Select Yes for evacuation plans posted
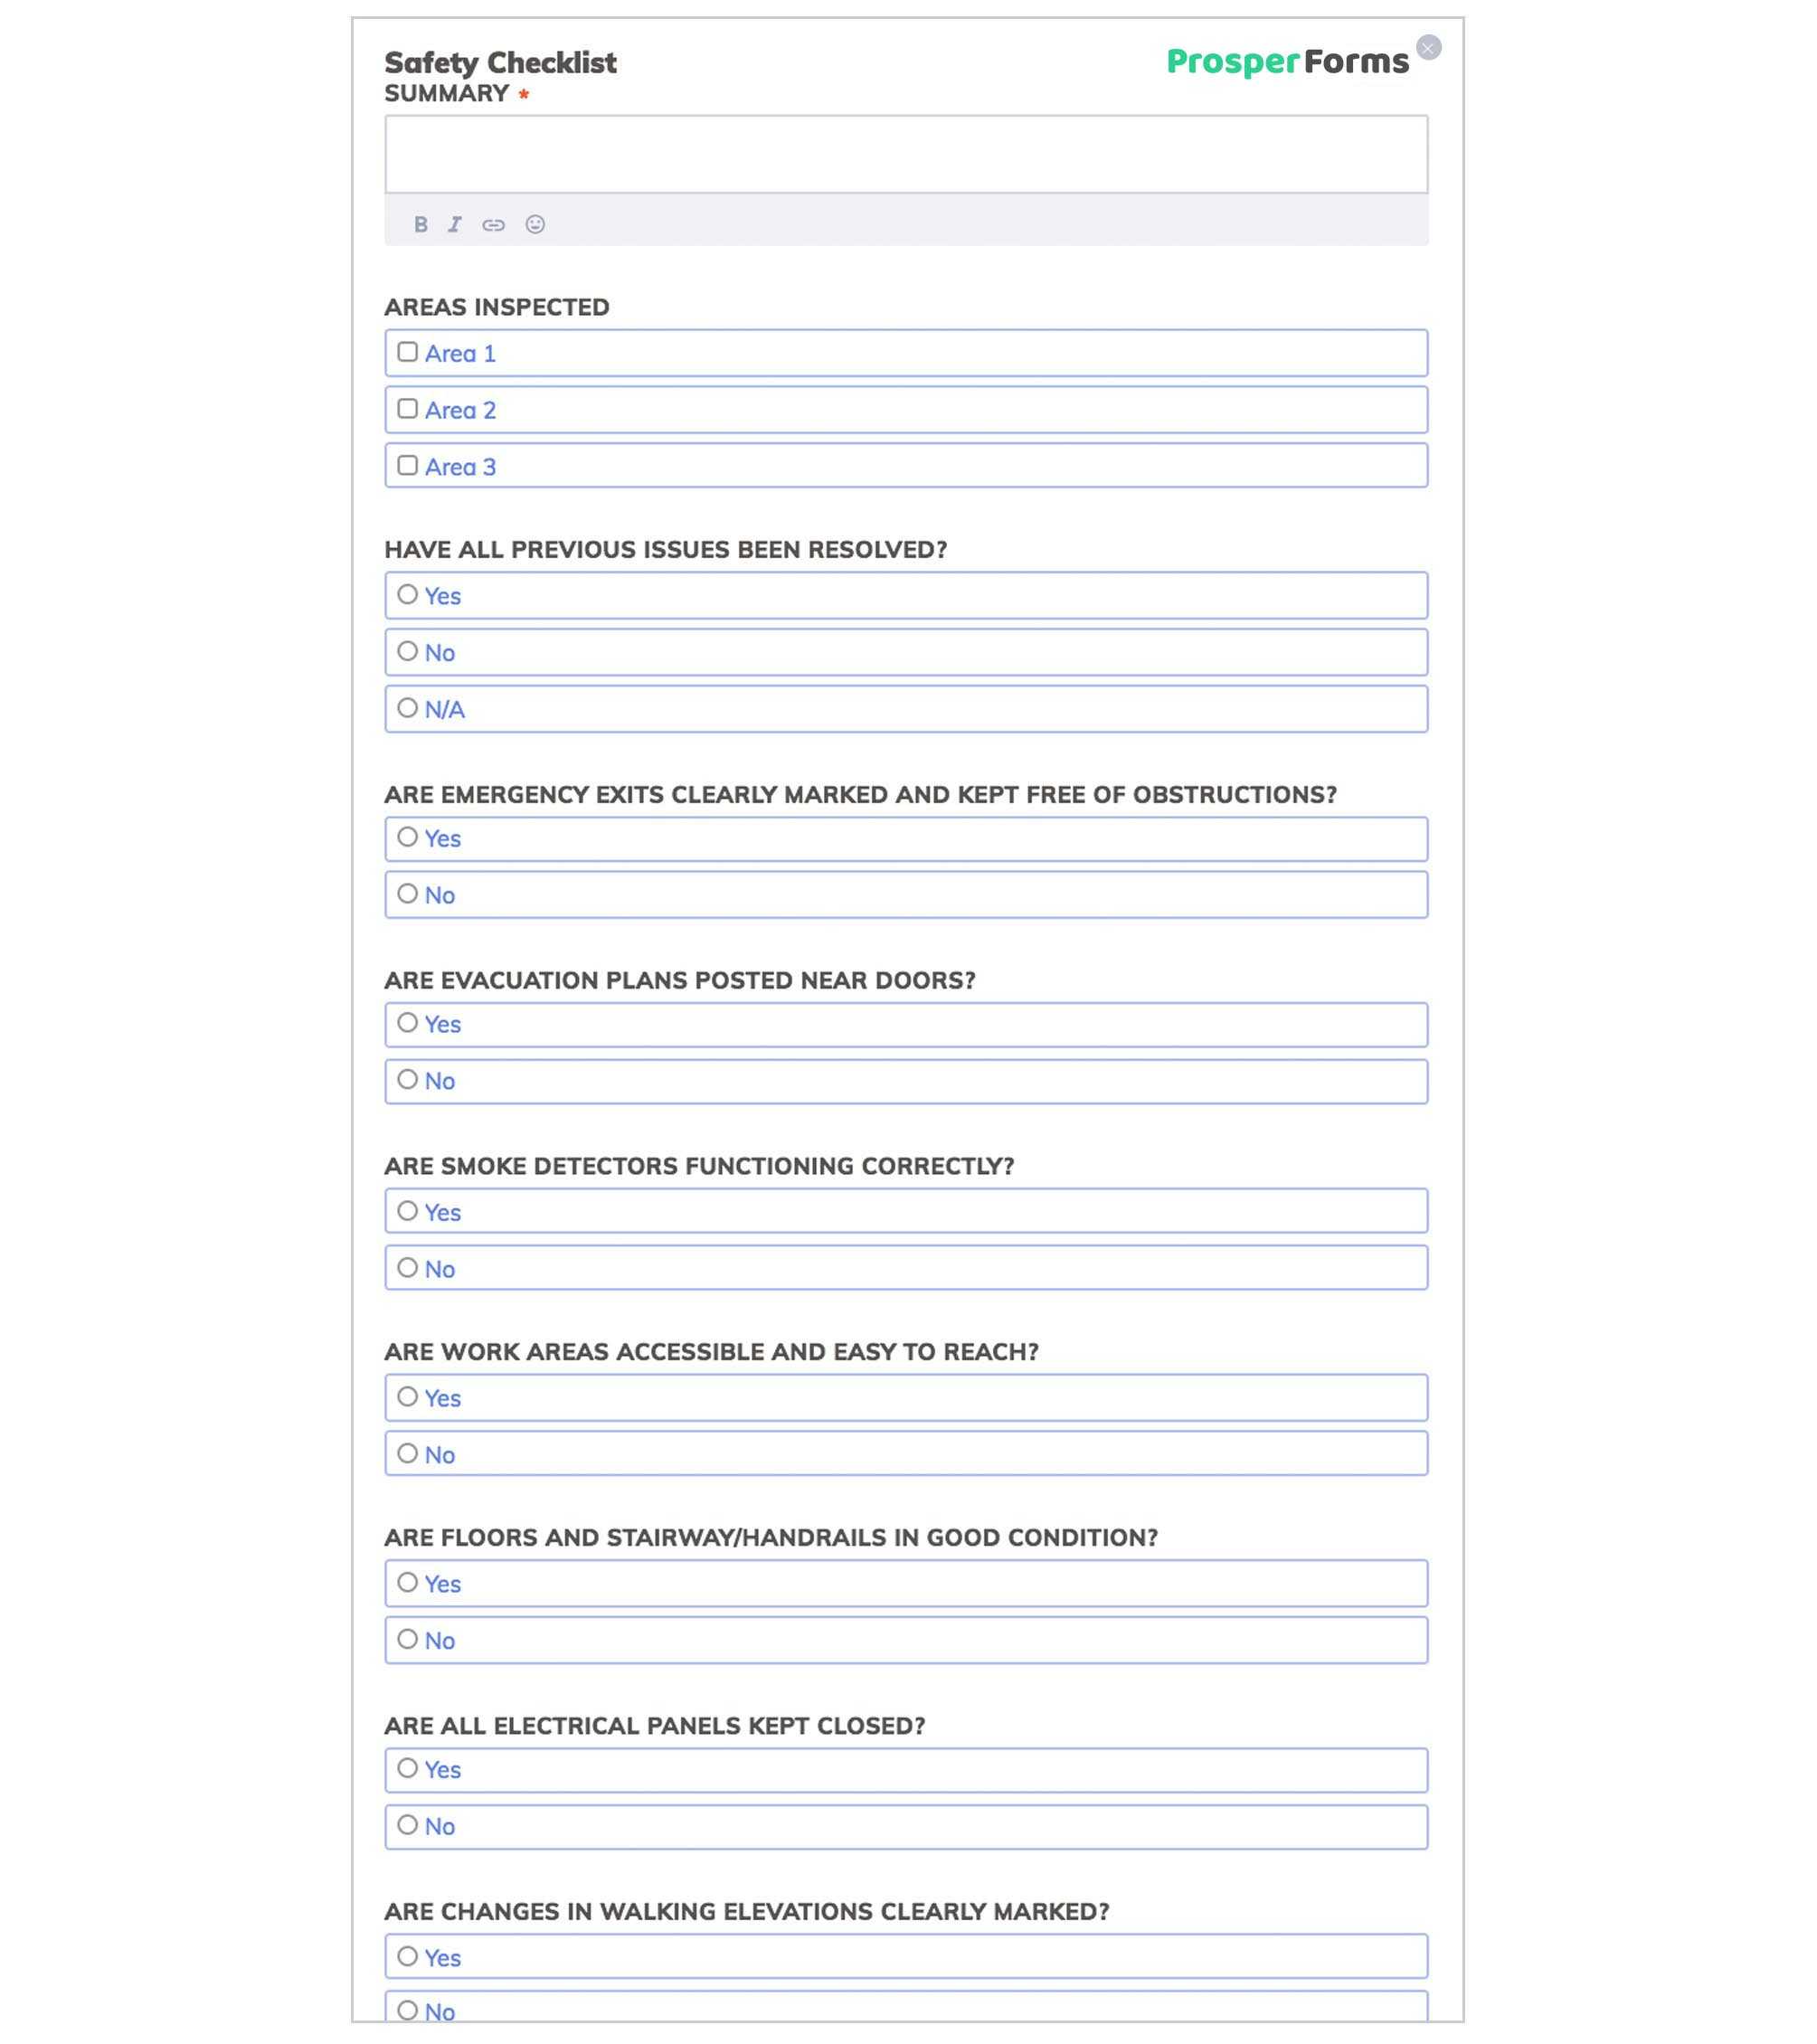The width and height of the screenshot is (1817, 2044). (407, 1025)
